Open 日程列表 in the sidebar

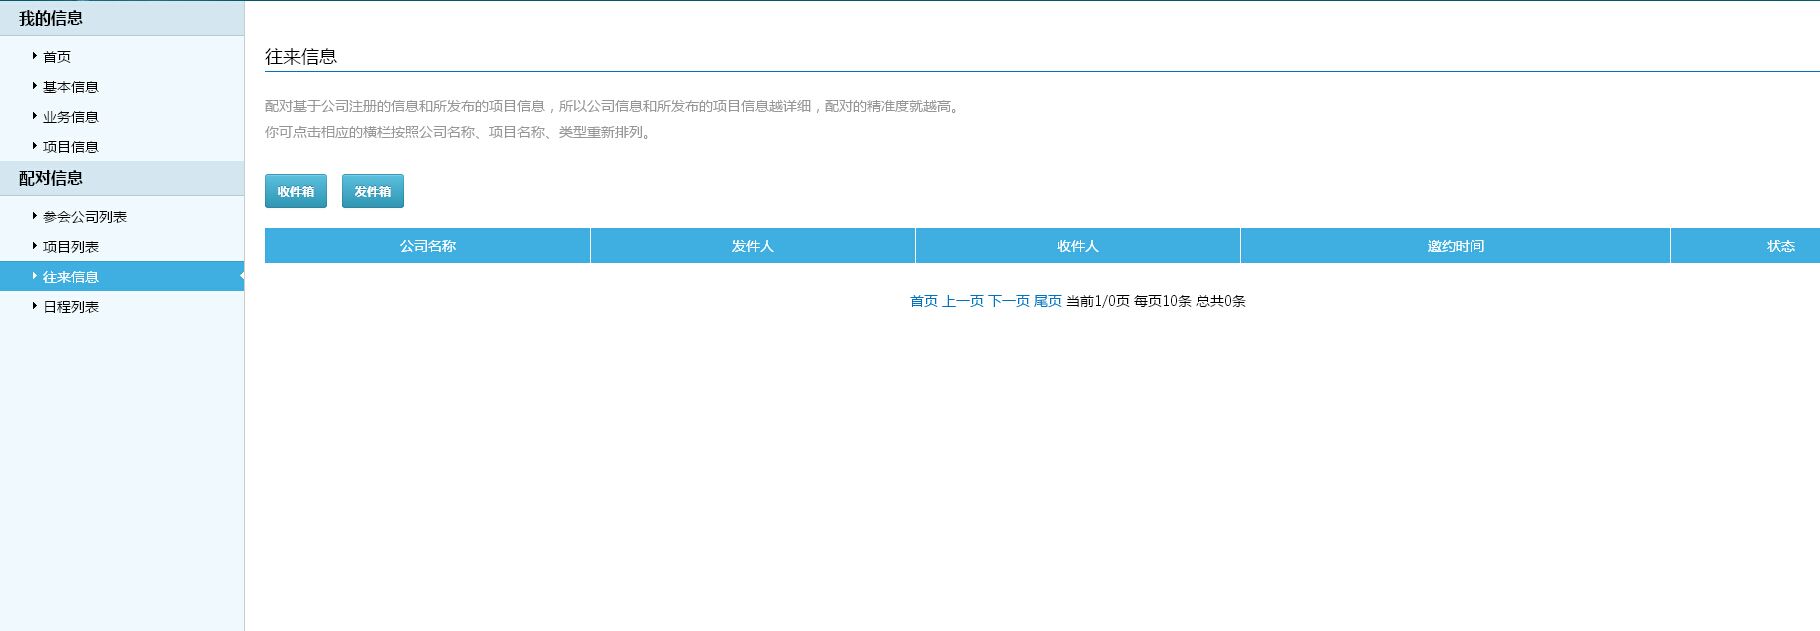pos(70,307)
